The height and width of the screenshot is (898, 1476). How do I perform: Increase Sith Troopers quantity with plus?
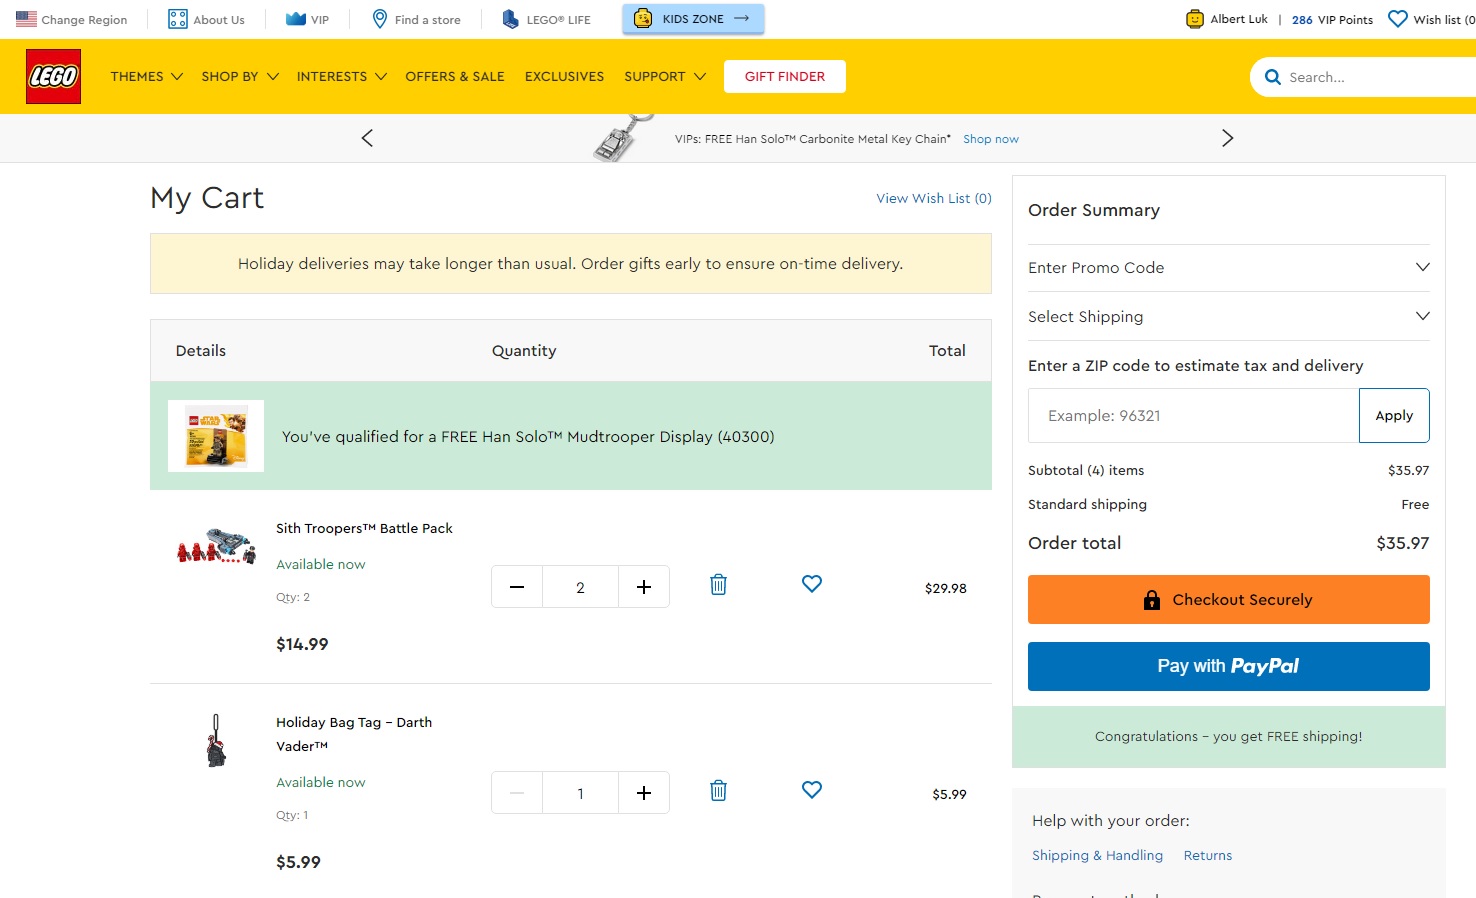coord(644,587)
